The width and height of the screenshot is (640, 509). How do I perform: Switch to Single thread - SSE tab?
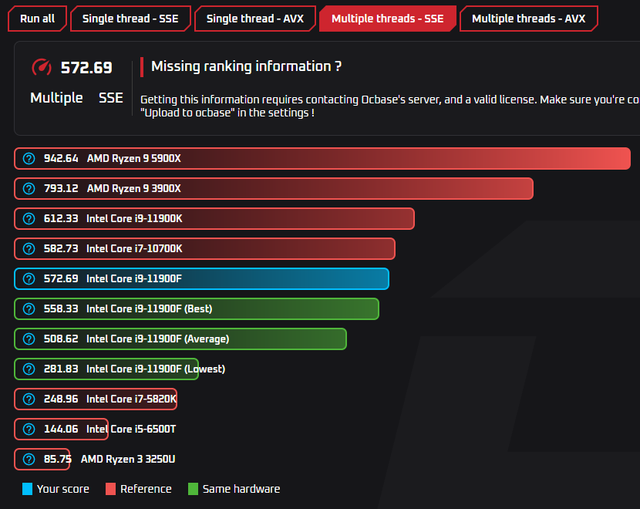(130, 19)
